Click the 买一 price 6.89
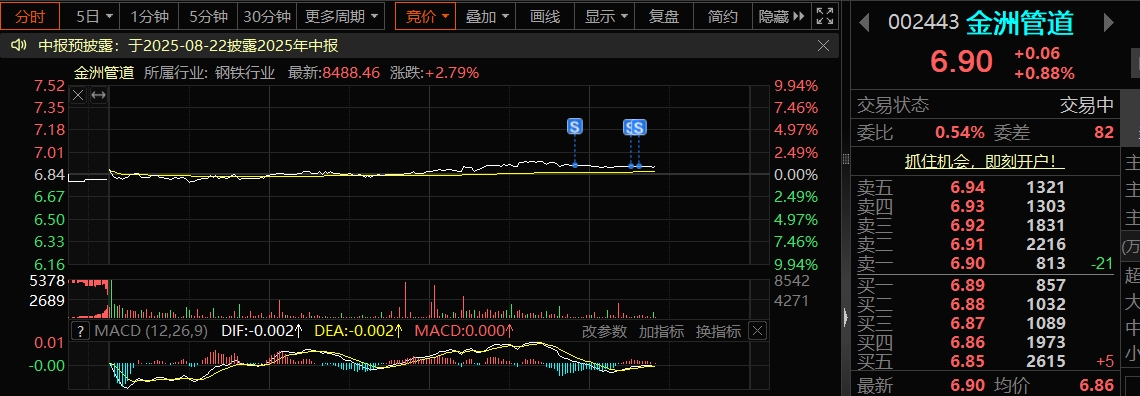The image size is (1140, 396). point(968,286)
